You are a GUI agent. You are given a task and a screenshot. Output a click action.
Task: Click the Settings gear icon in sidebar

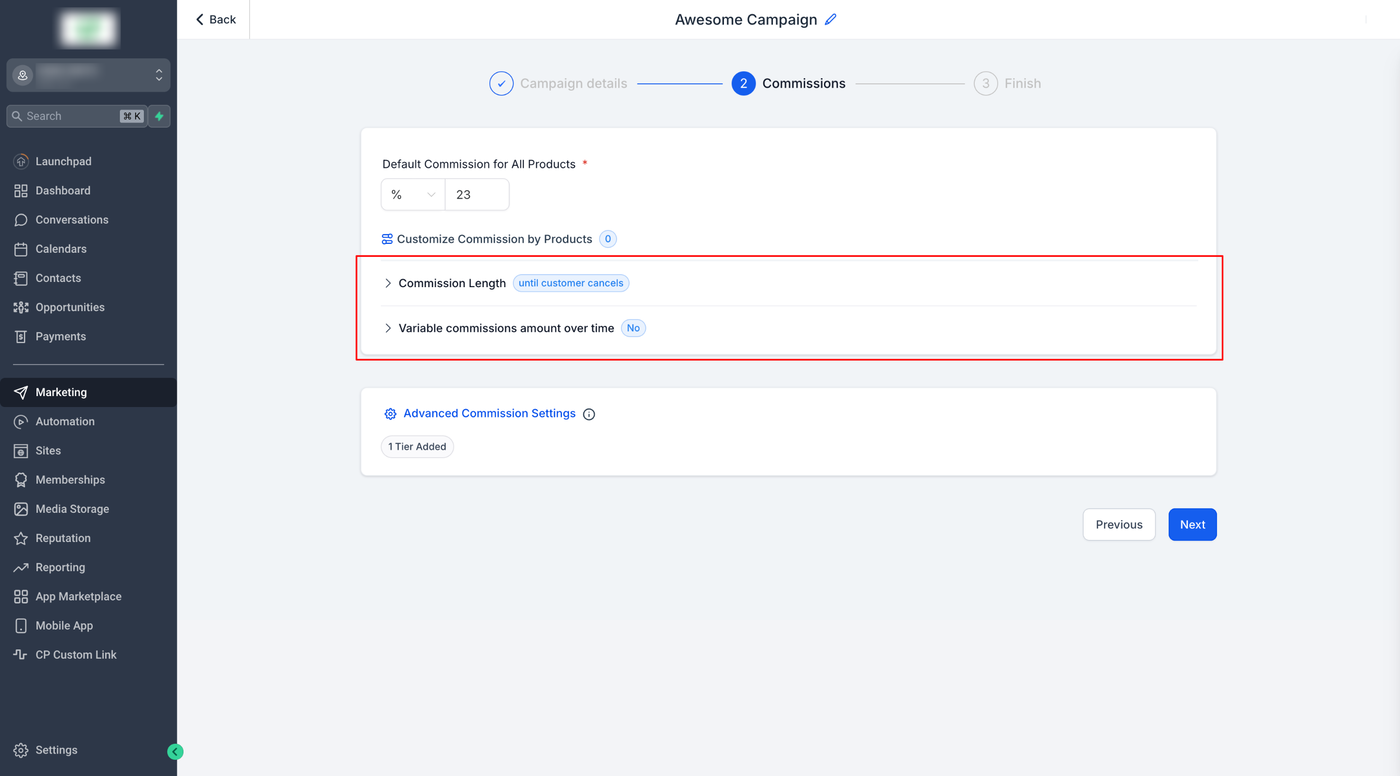point(21,750)
